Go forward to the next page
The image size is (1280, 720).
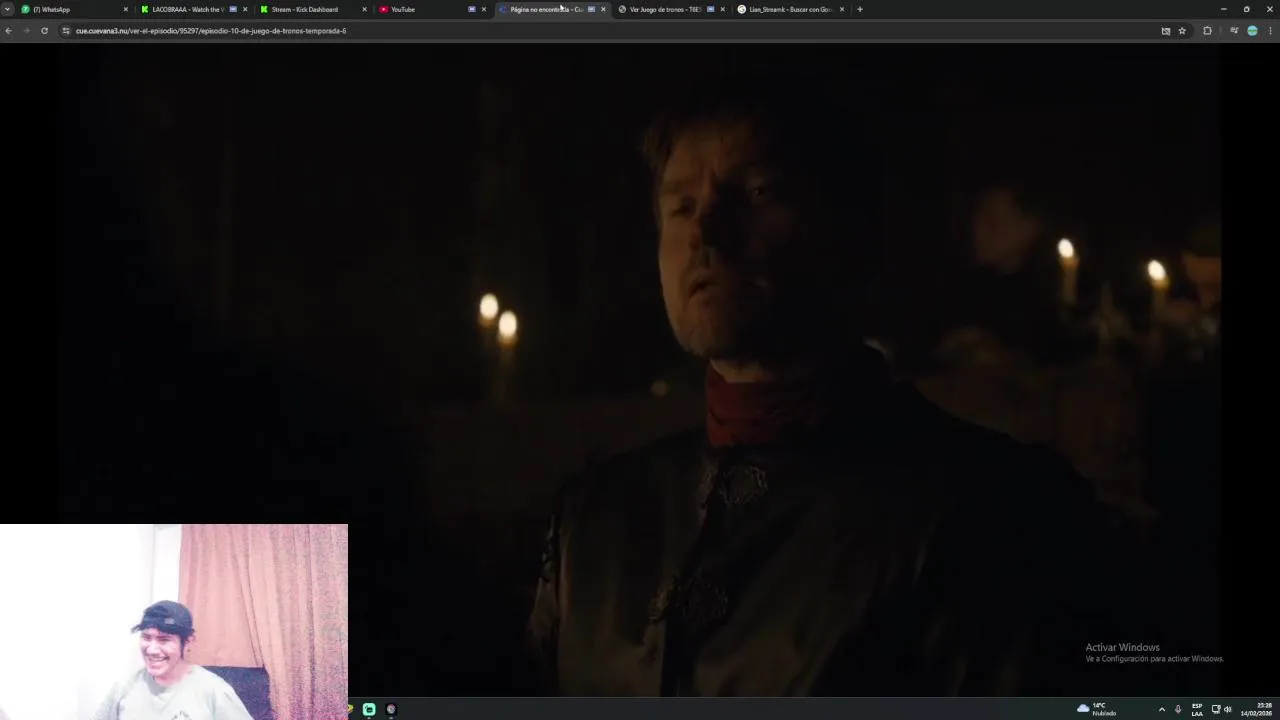point(26,31)
